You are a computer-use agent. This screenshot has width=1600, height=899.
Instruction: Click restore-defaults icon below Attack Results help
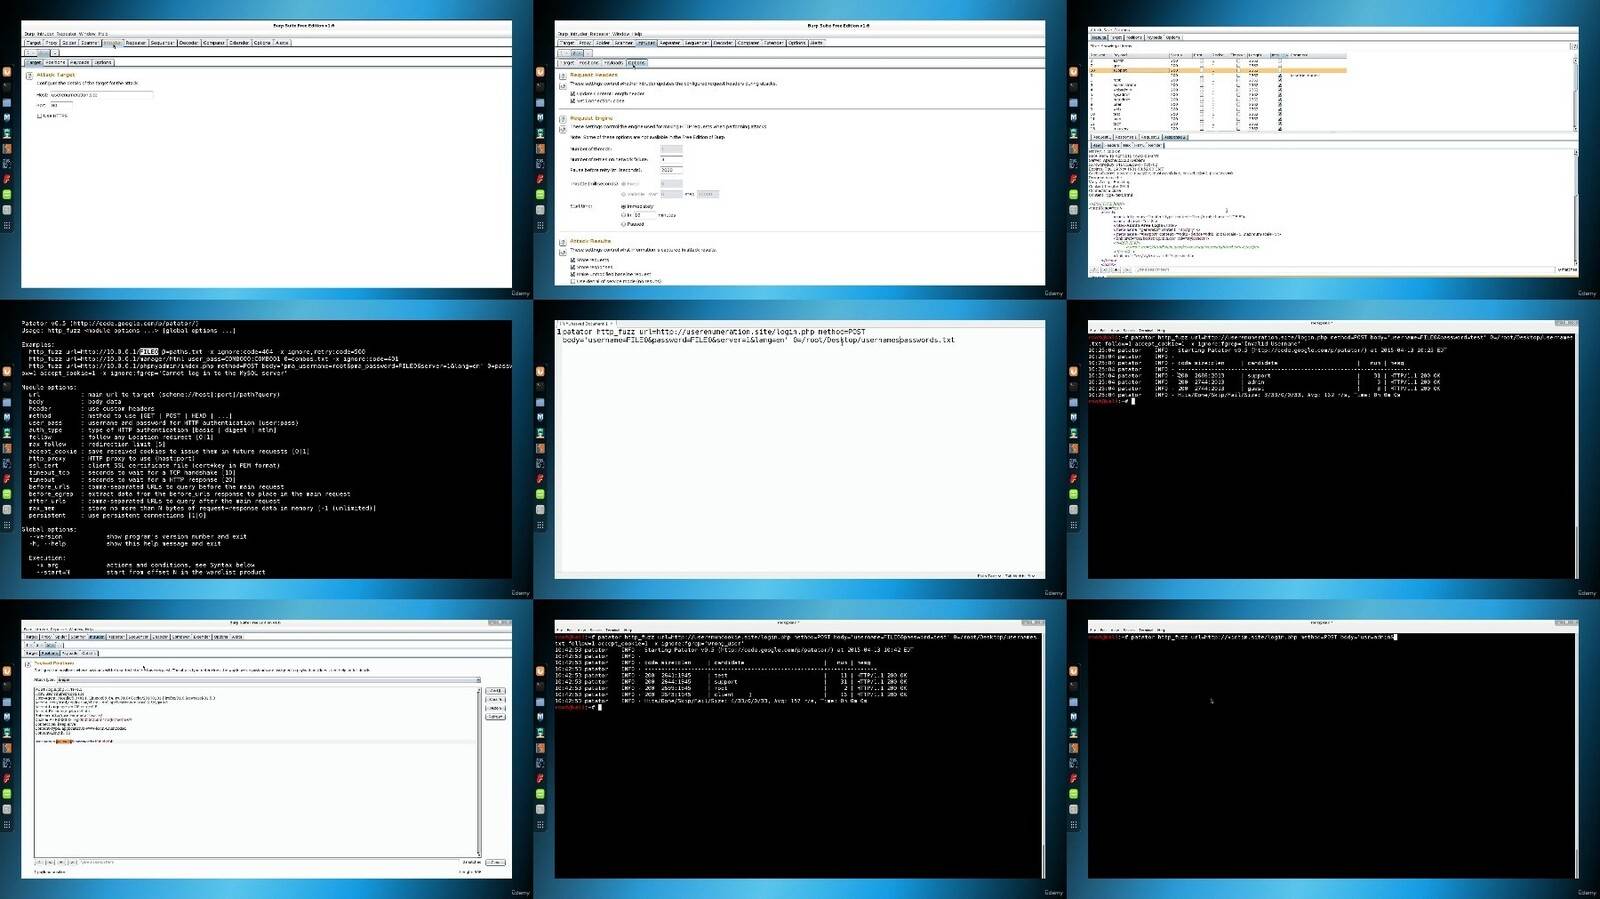[x=563, y=253]
